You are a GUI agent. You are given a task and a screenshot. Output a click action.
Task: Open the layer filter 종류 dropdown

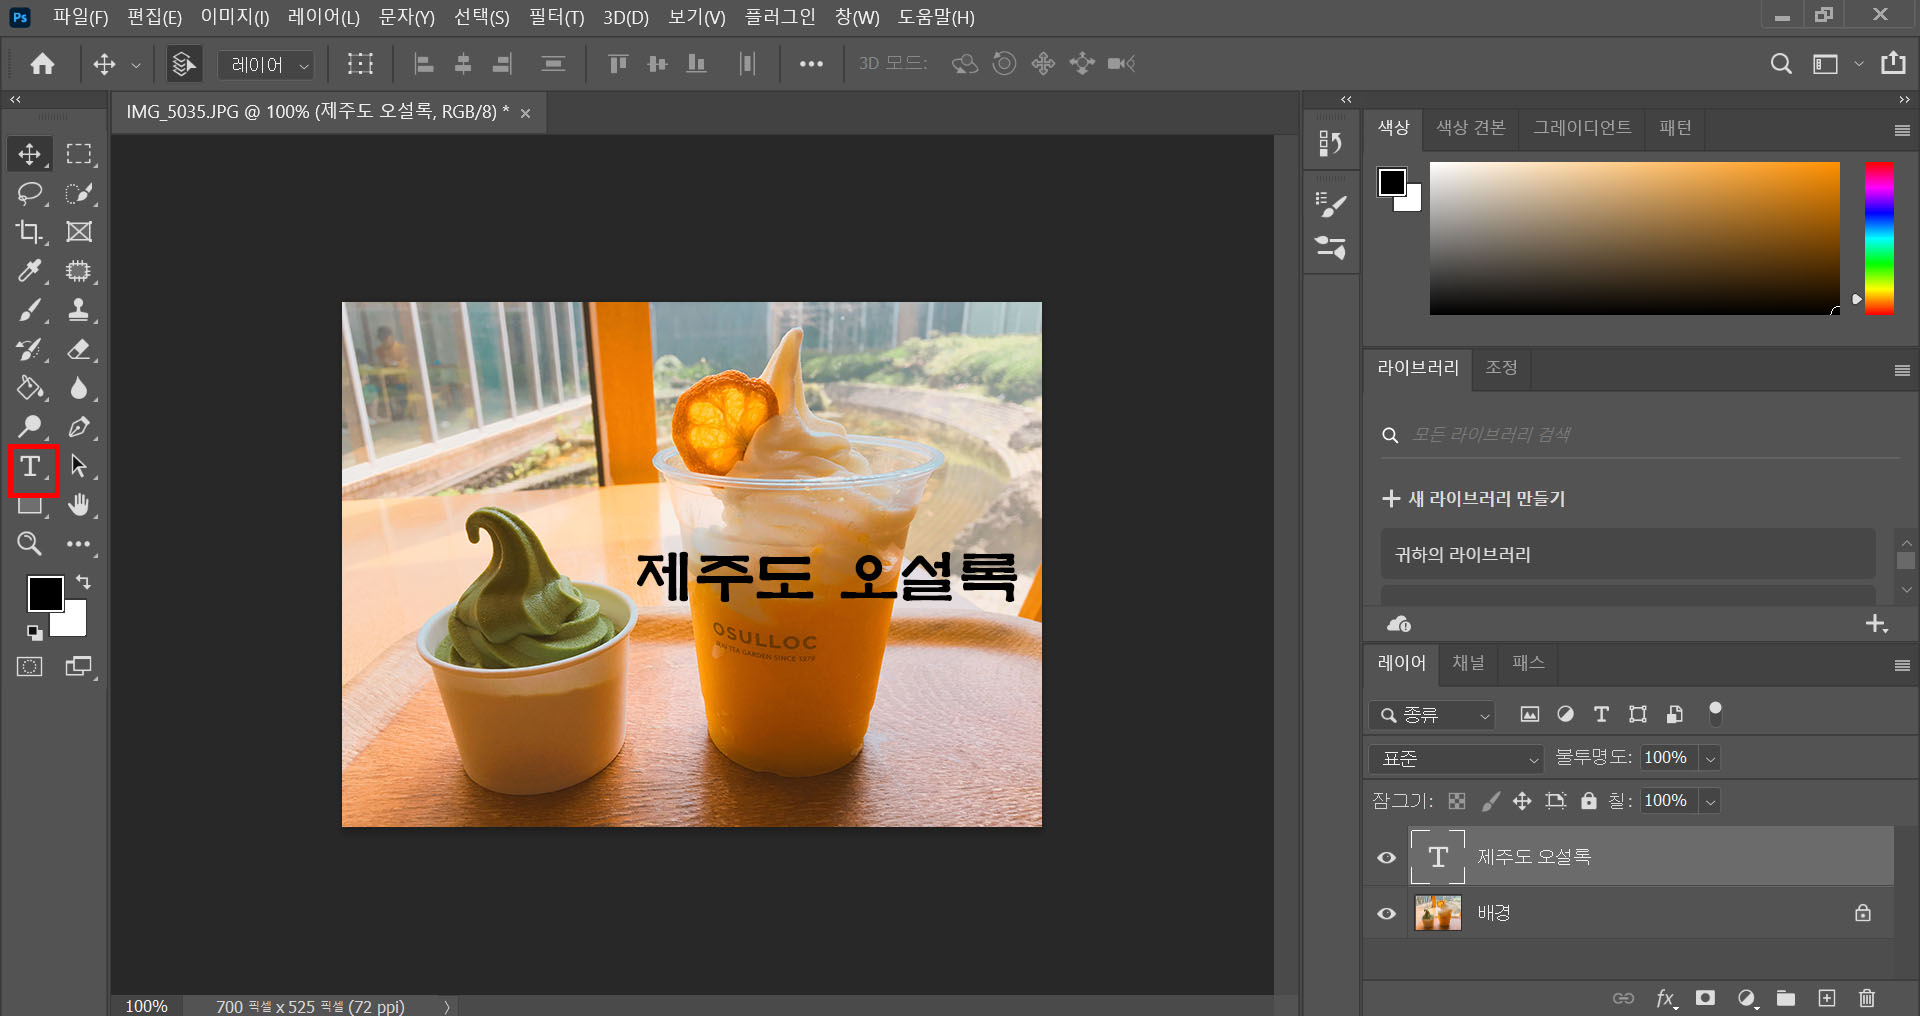pyautogui.click(x=1432, y=715)
